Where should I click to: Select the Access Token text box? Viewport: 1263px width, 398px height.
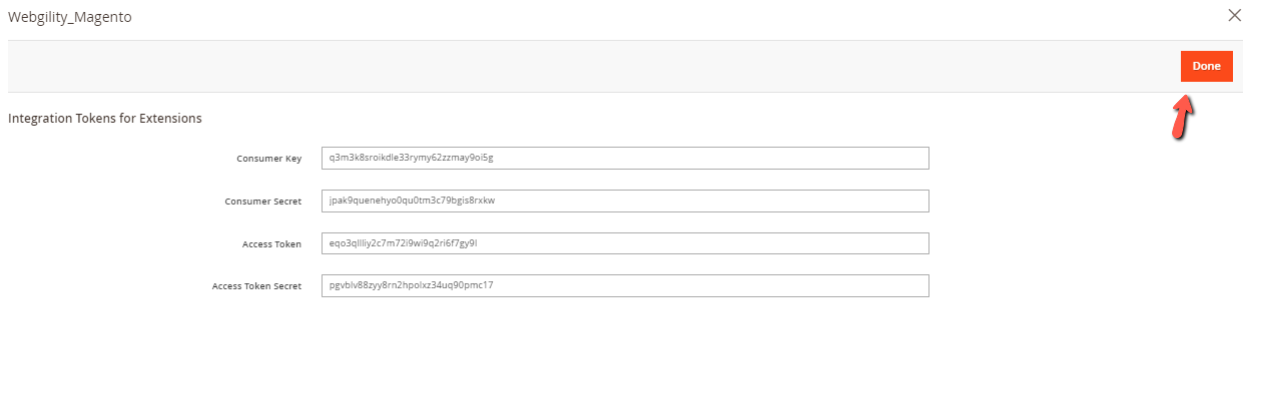(625, 243)
